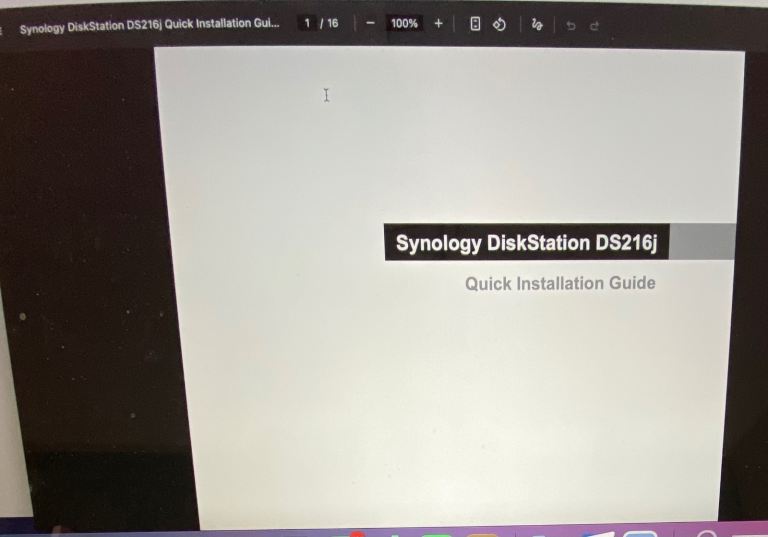768x537 pixels.
Task: Open the sidebar menu icon at toolbar's left edge
Action: pyautogui.click(x=1, y=30)
